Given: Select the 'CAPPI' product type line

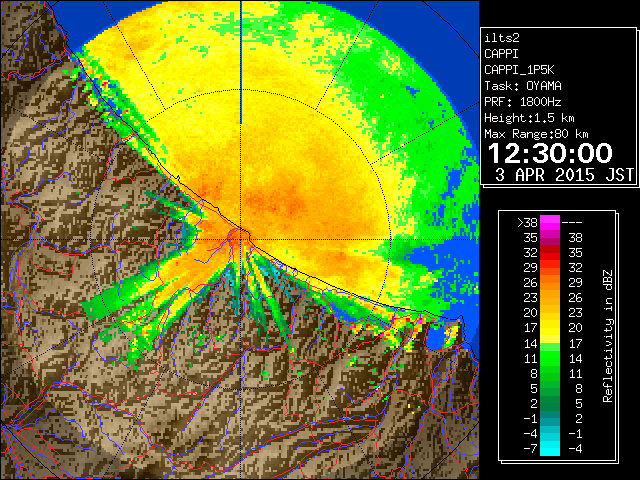Looking at the screenshot, I should (501, 54).
